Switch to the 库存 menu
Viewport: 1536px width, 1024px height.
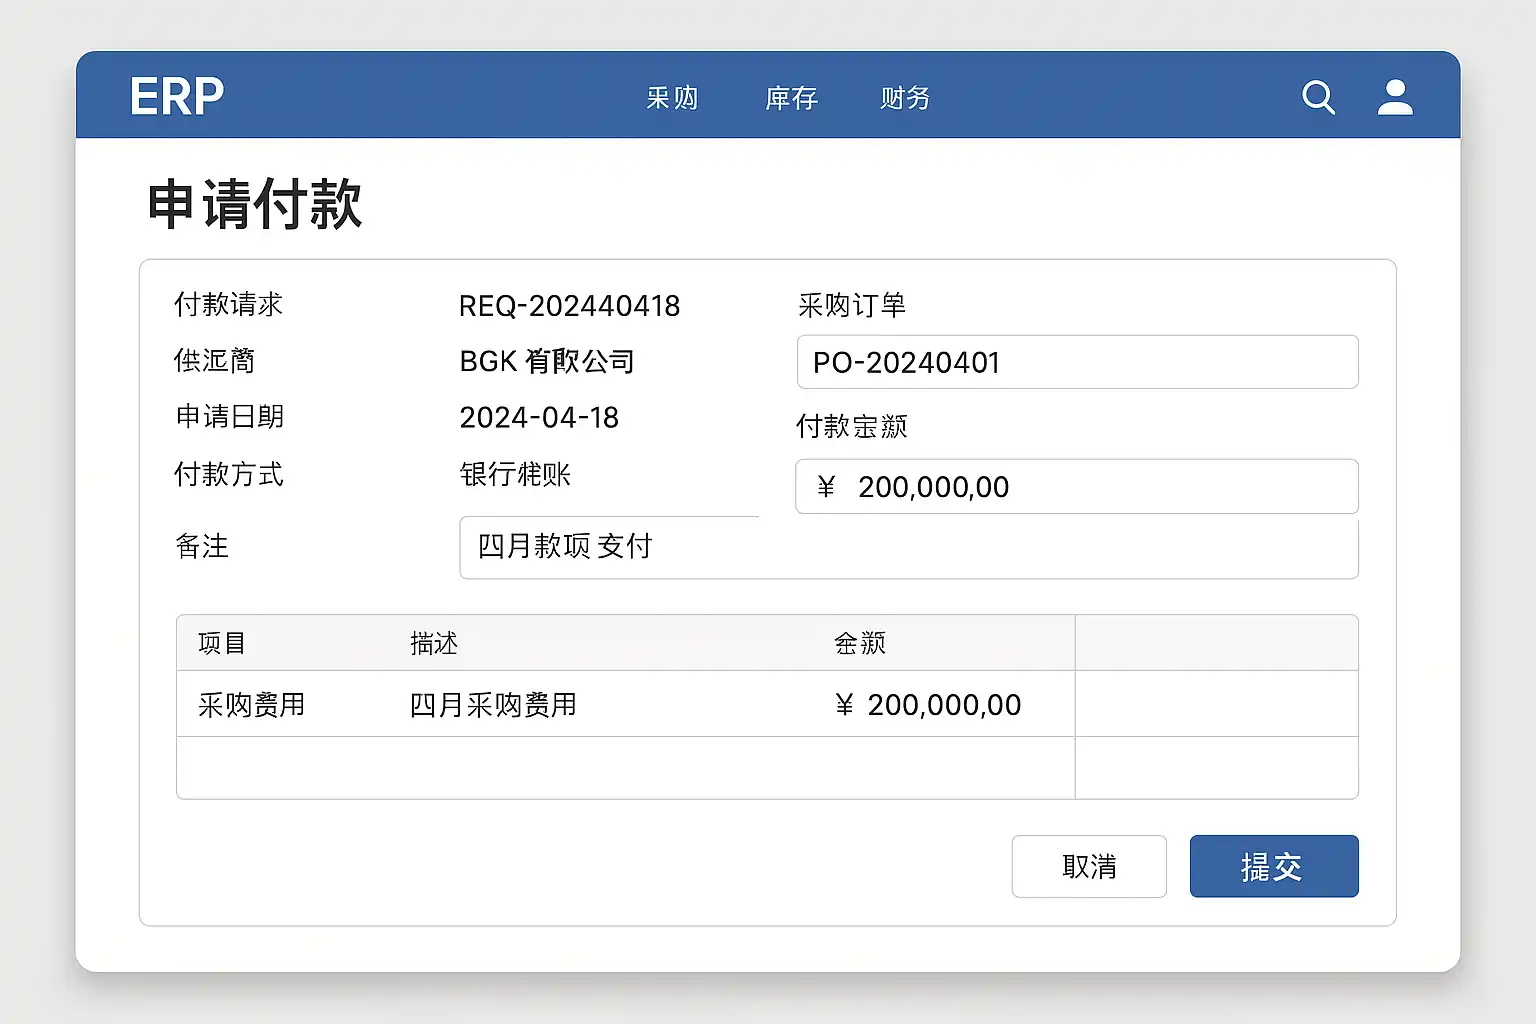pos(791,98)
